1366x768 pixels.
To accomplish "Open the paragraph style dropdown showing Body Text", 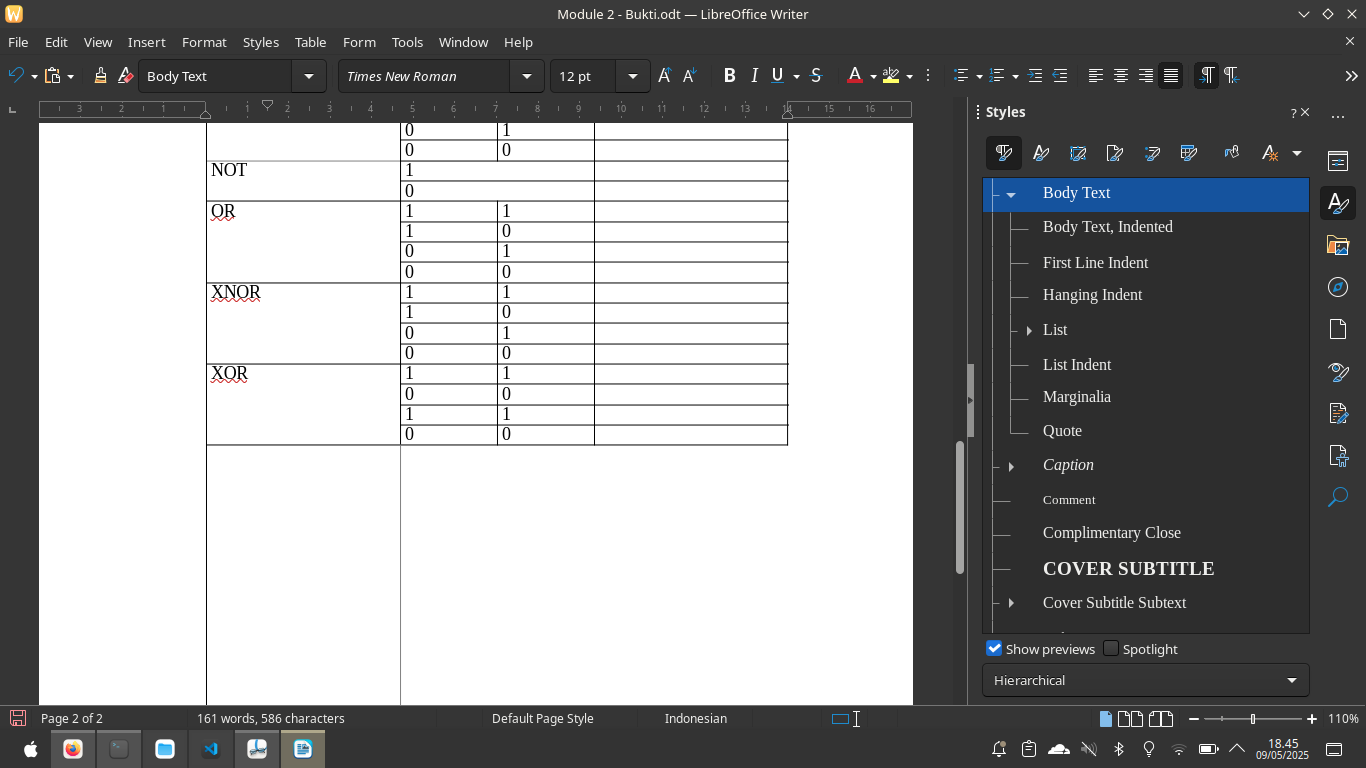I will tap(308, 75).
